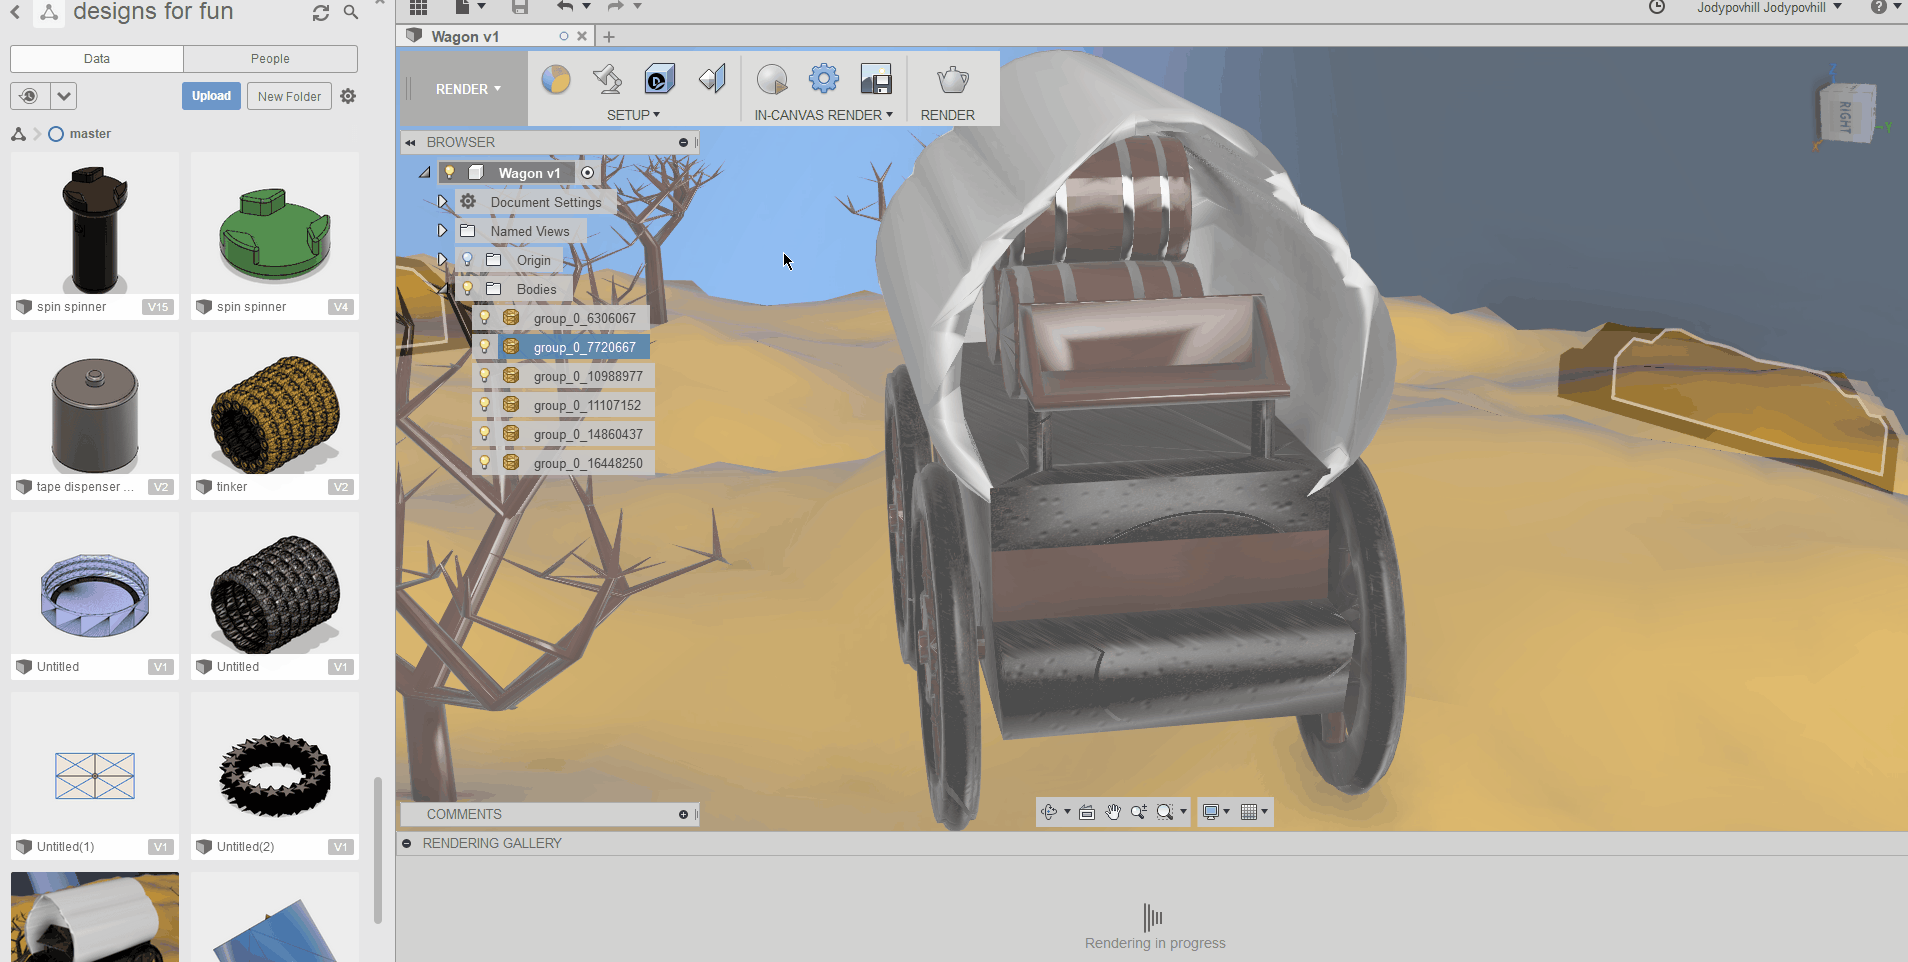Open the SETUP dropdown menu
The width and height of the screenshot is (1908, 962).
pos(633,114)
